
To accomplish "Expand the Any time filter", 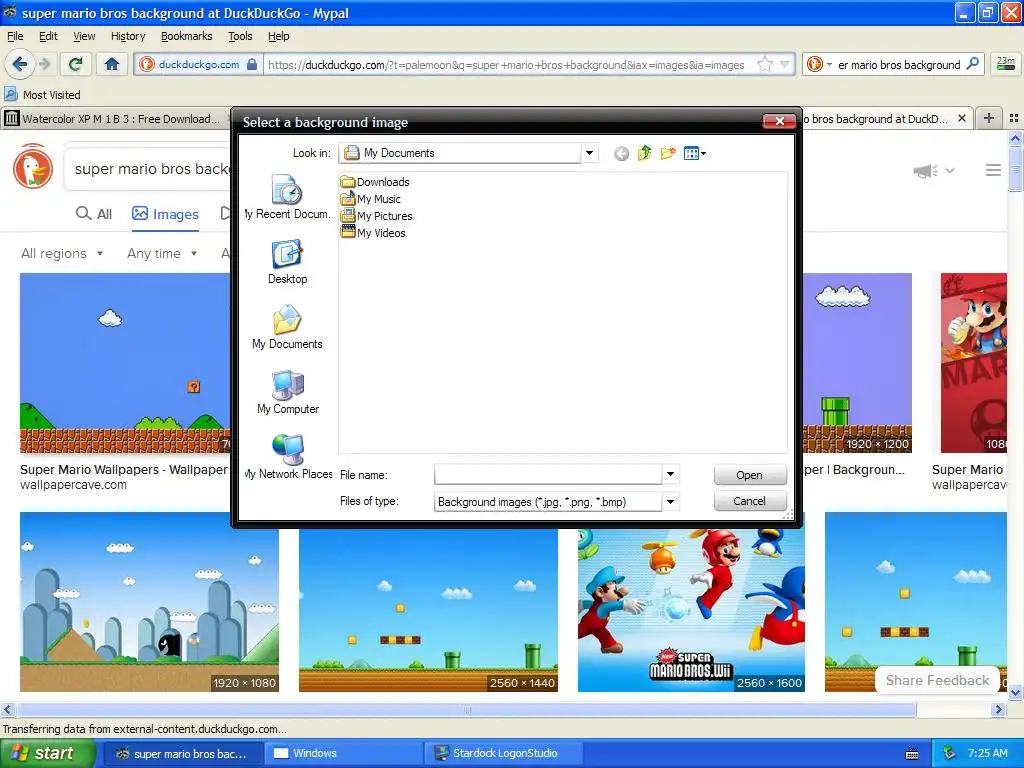I will point(162,253).
